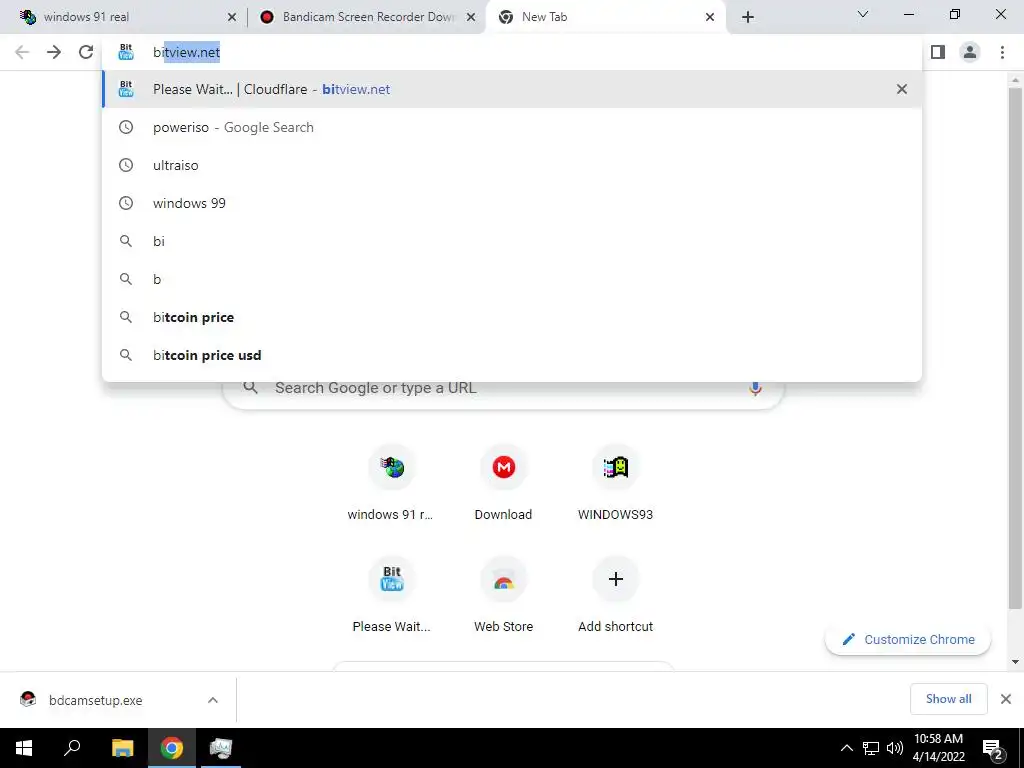Choose the ultraiso history suggestion

[x=512, y=165]
